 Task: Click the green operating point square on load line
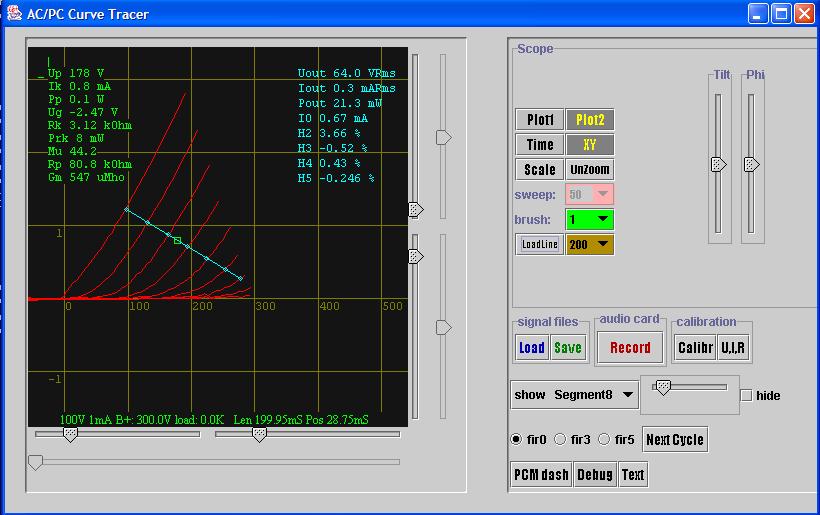click(178, 241)
